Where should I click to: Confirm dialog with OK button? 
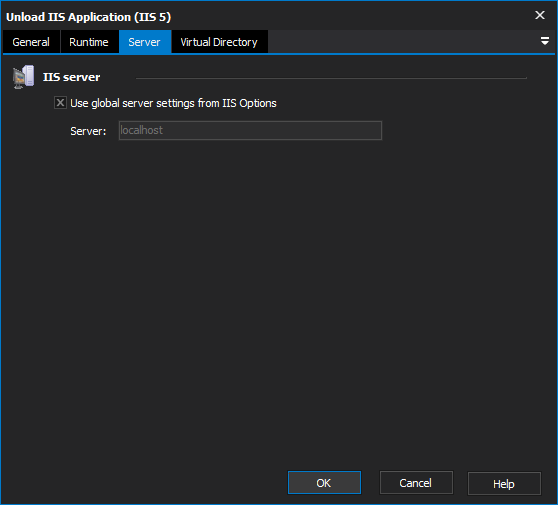324,483
